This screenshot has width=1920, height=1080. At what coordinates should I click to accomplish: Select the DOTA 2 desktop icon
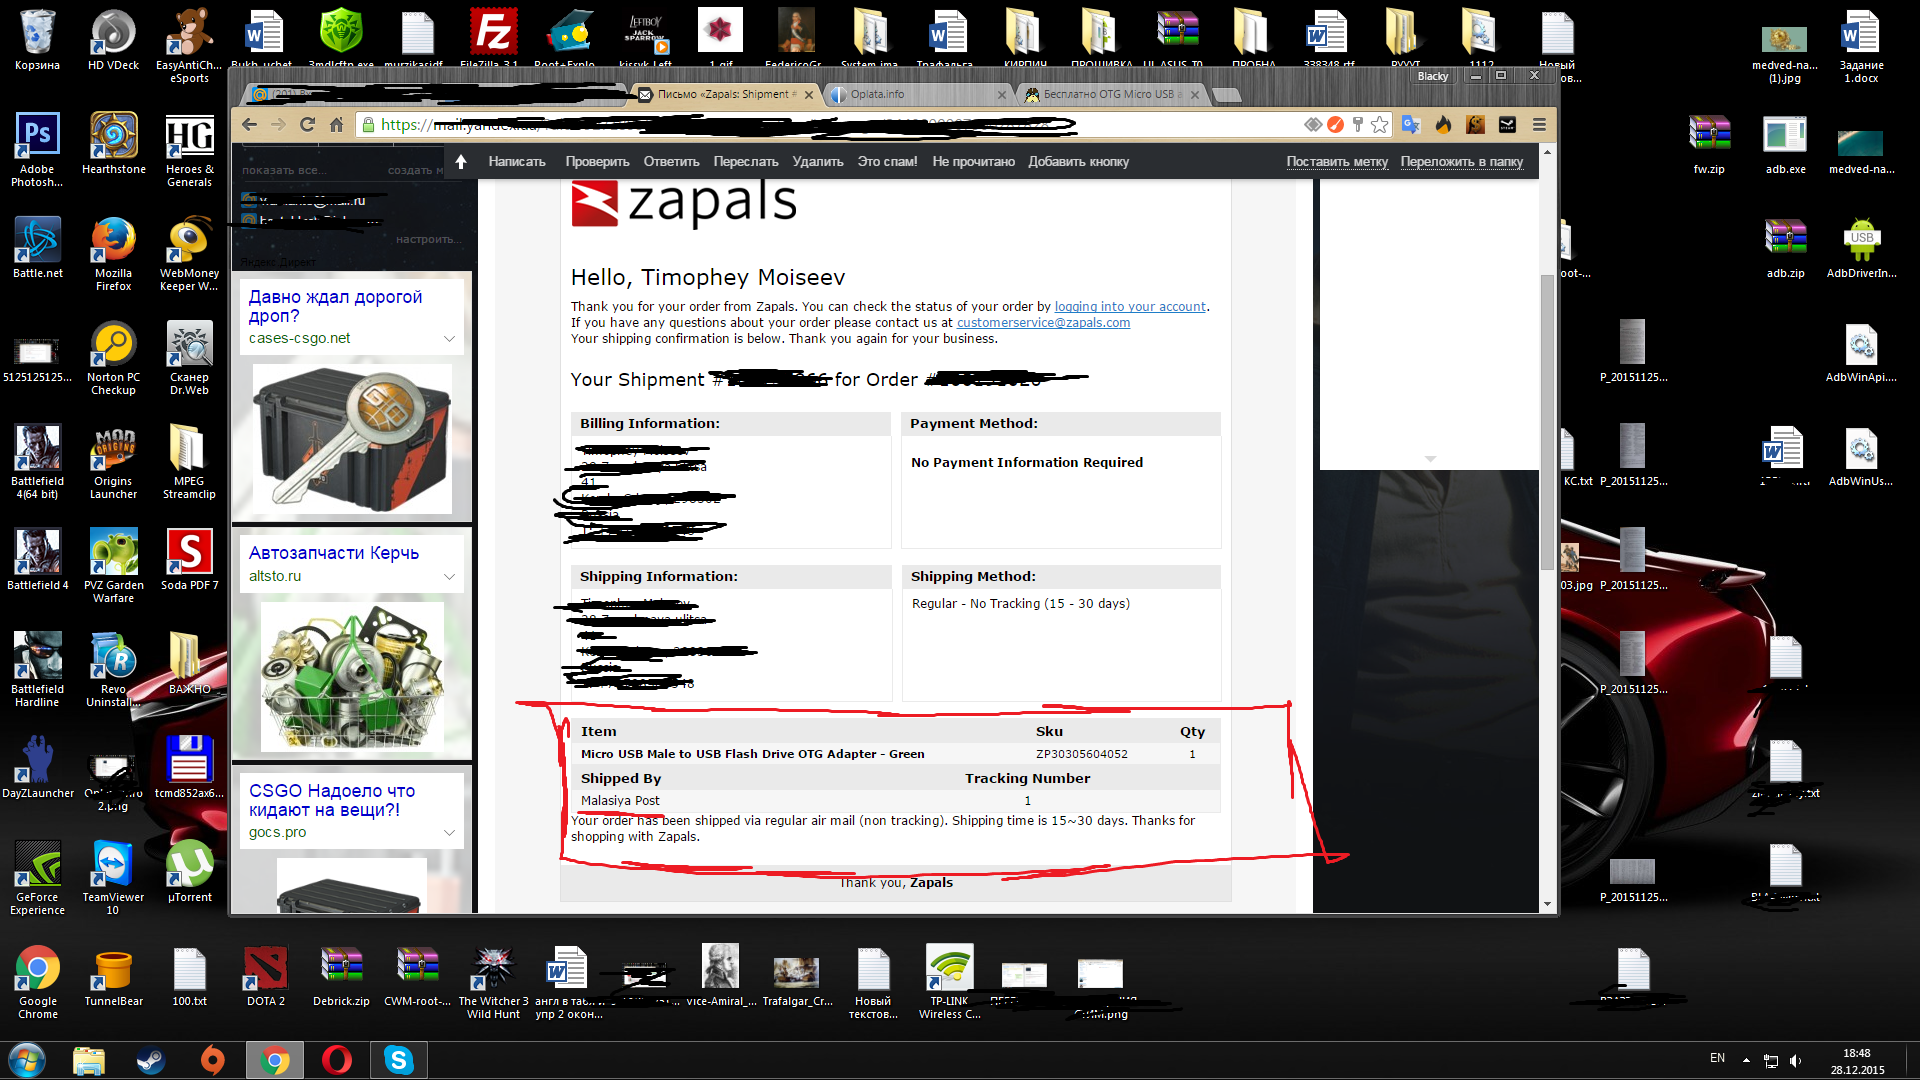[x=266, y=975]
